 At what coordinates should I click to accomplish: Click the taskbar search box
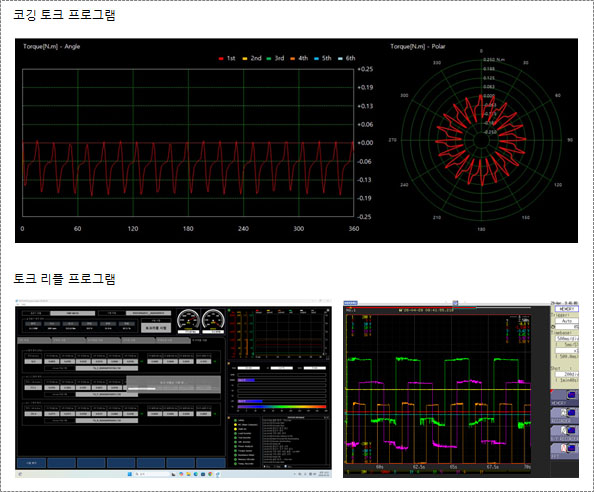pos(152,474)
